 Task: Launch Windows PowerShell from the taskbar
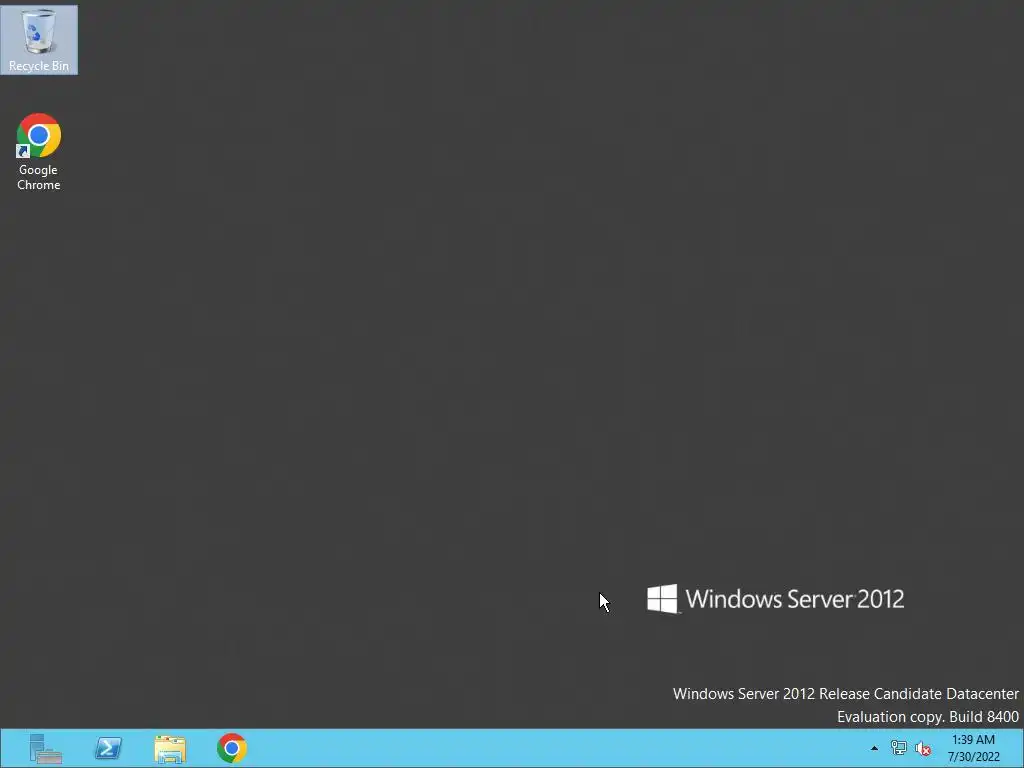(x=108, y=748)
